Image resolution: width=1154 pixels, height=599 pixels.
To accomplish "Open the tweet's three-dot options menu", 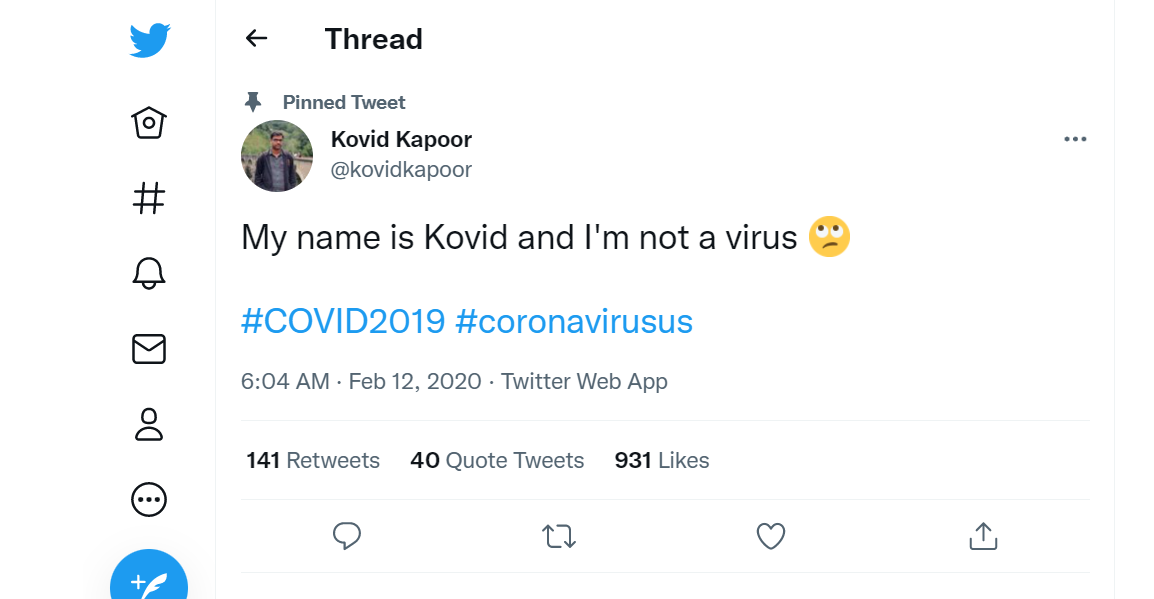I will click(x=1075, y=139).
